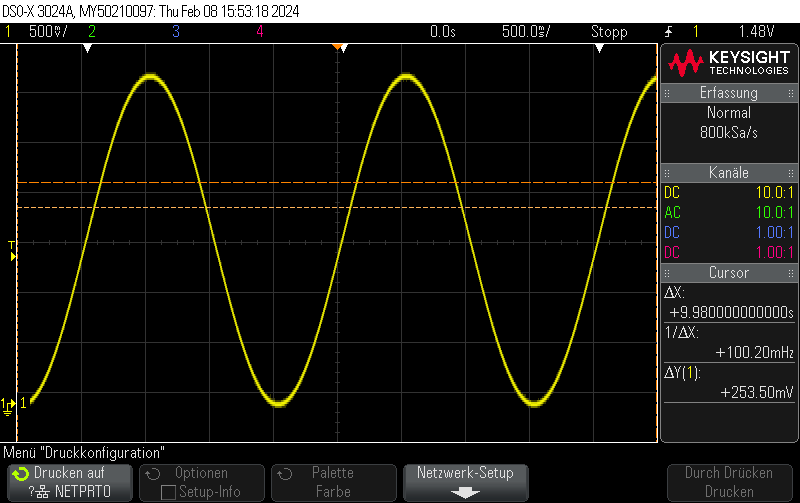
Task: Select channel 4 label in top bar
Action: [x=260, y=32]
